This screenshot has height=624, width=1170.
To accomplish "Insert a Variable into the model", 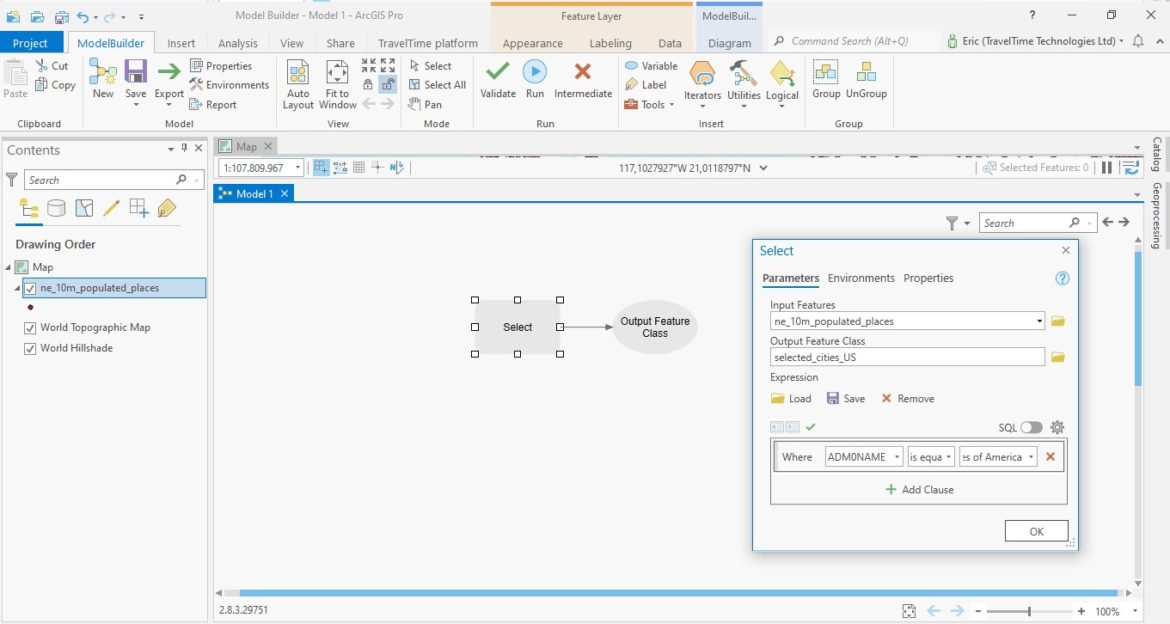I will pyautogui.click(x=651, y=65).
